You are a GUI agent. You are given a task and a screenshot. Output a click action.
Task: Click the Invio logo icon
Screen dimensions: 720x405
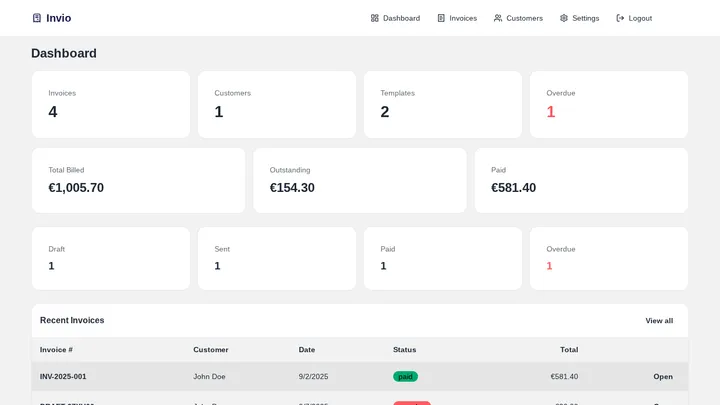37,18
